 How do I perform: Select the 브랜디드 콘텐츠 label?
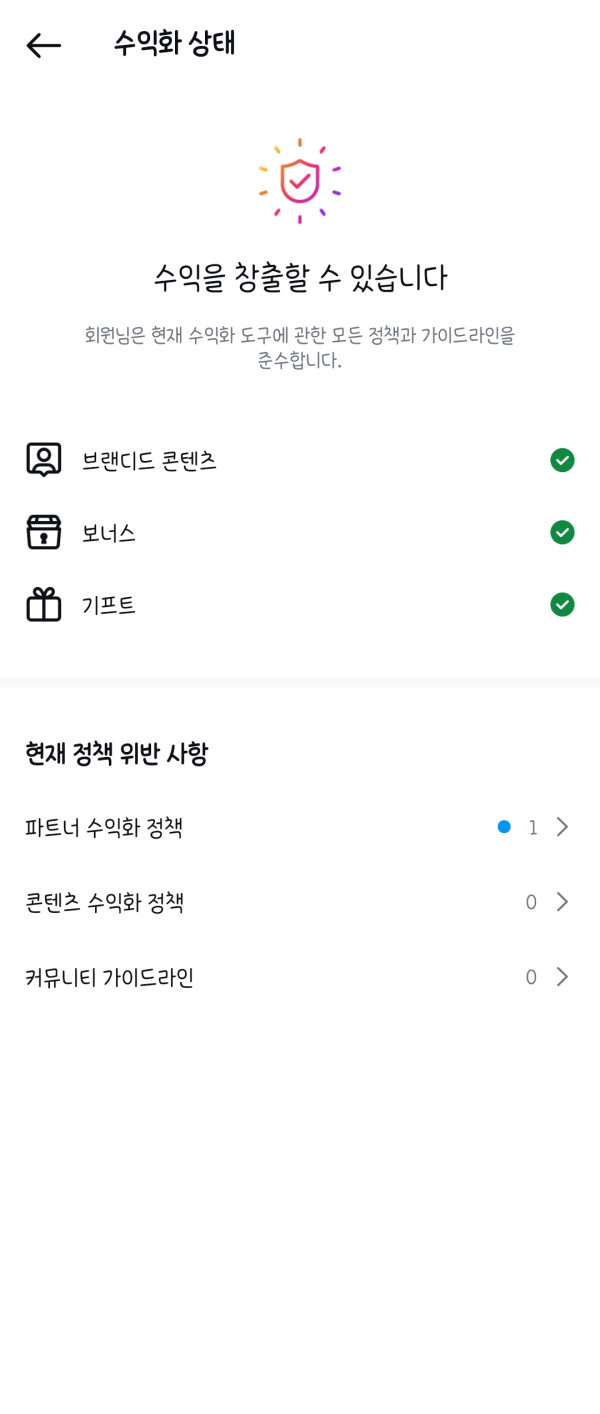pyautogui.click(x=149, y=461)
